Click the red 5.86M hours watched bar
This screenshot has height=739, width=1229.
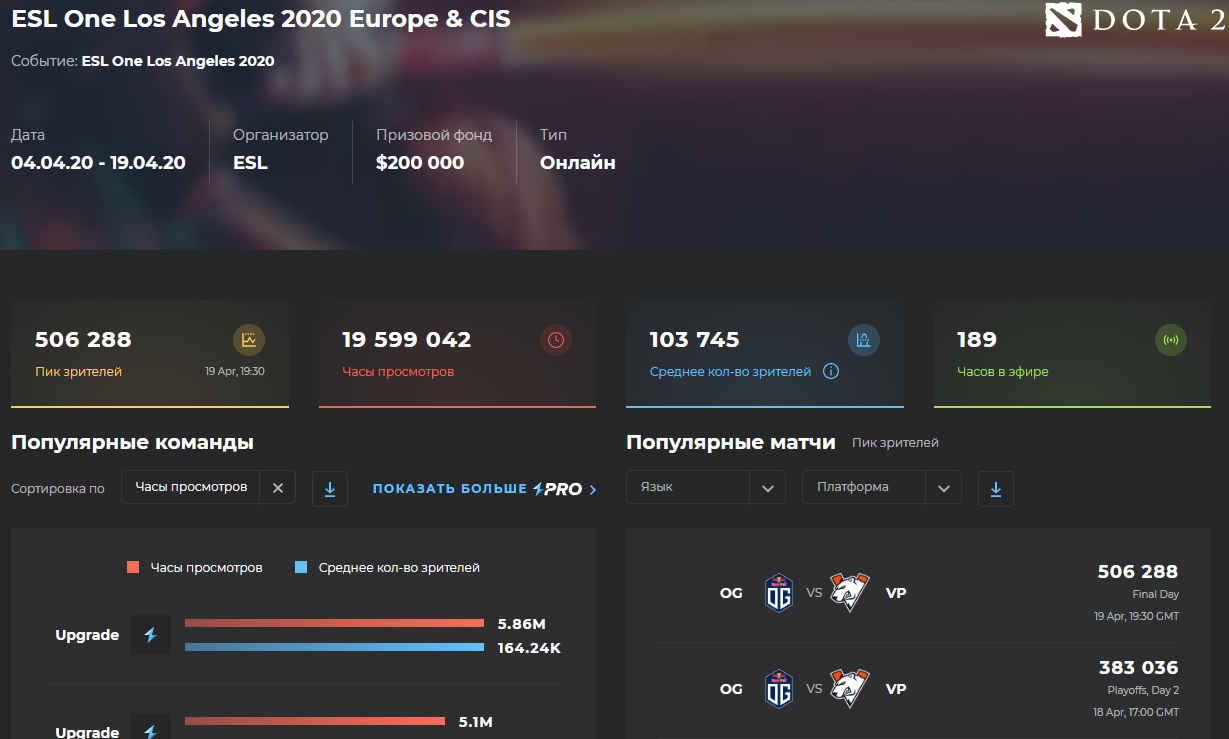coord(334,623)
